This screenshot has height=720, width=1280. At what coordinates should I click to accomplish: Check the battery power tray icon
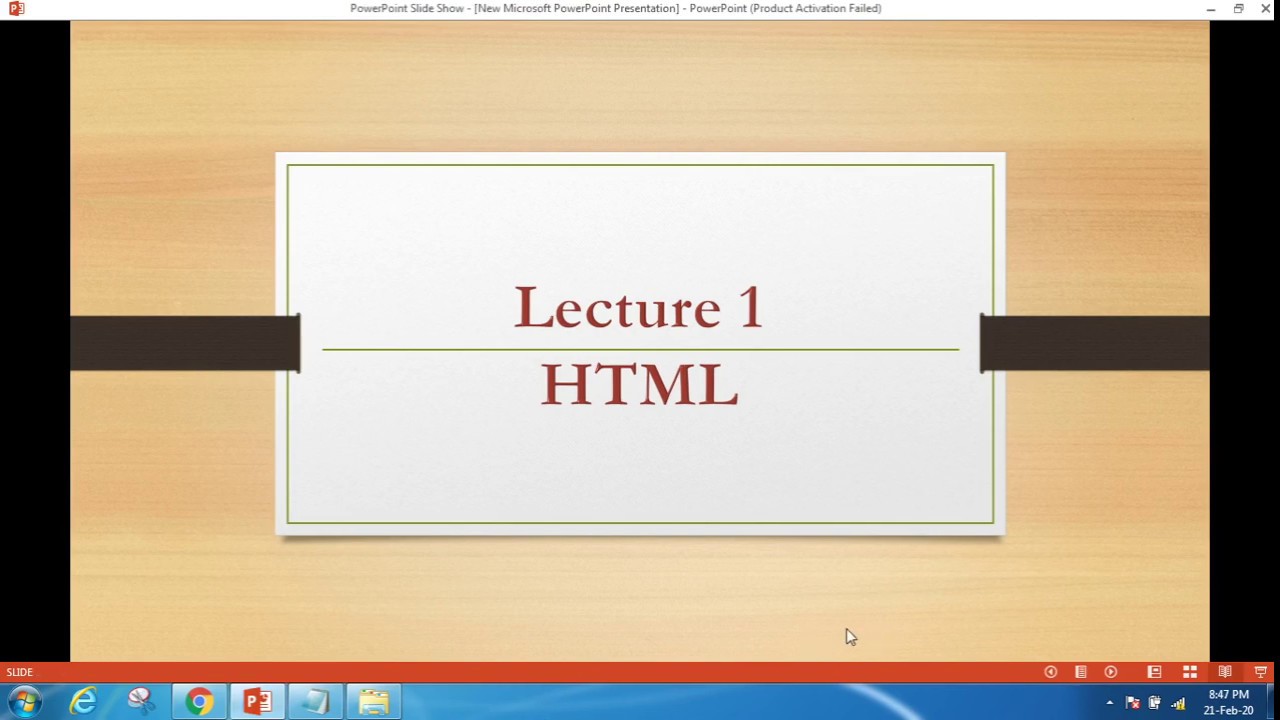[x=1155, y=703]
